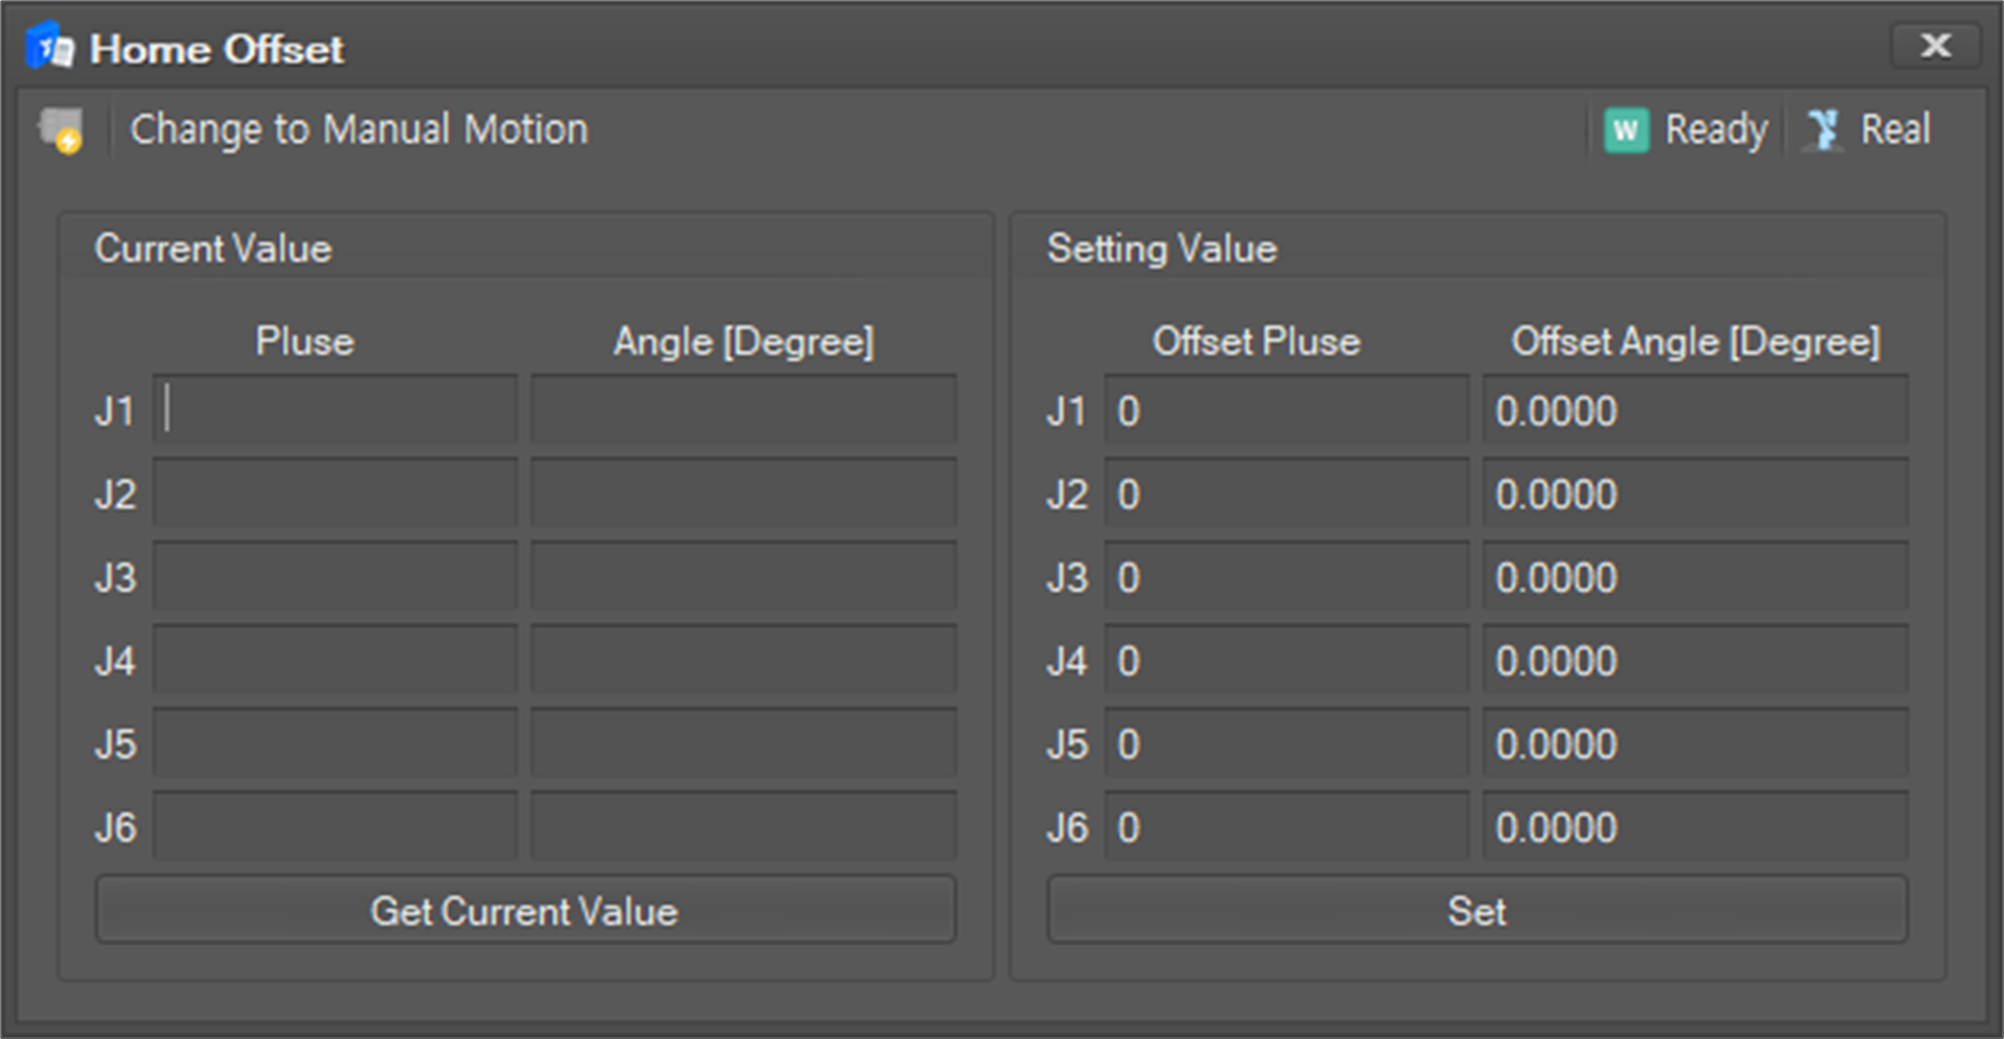Viewport: 2004px width, 1039px height.
Task: Click the J4 Angle current value field
Action: [743, 660]
